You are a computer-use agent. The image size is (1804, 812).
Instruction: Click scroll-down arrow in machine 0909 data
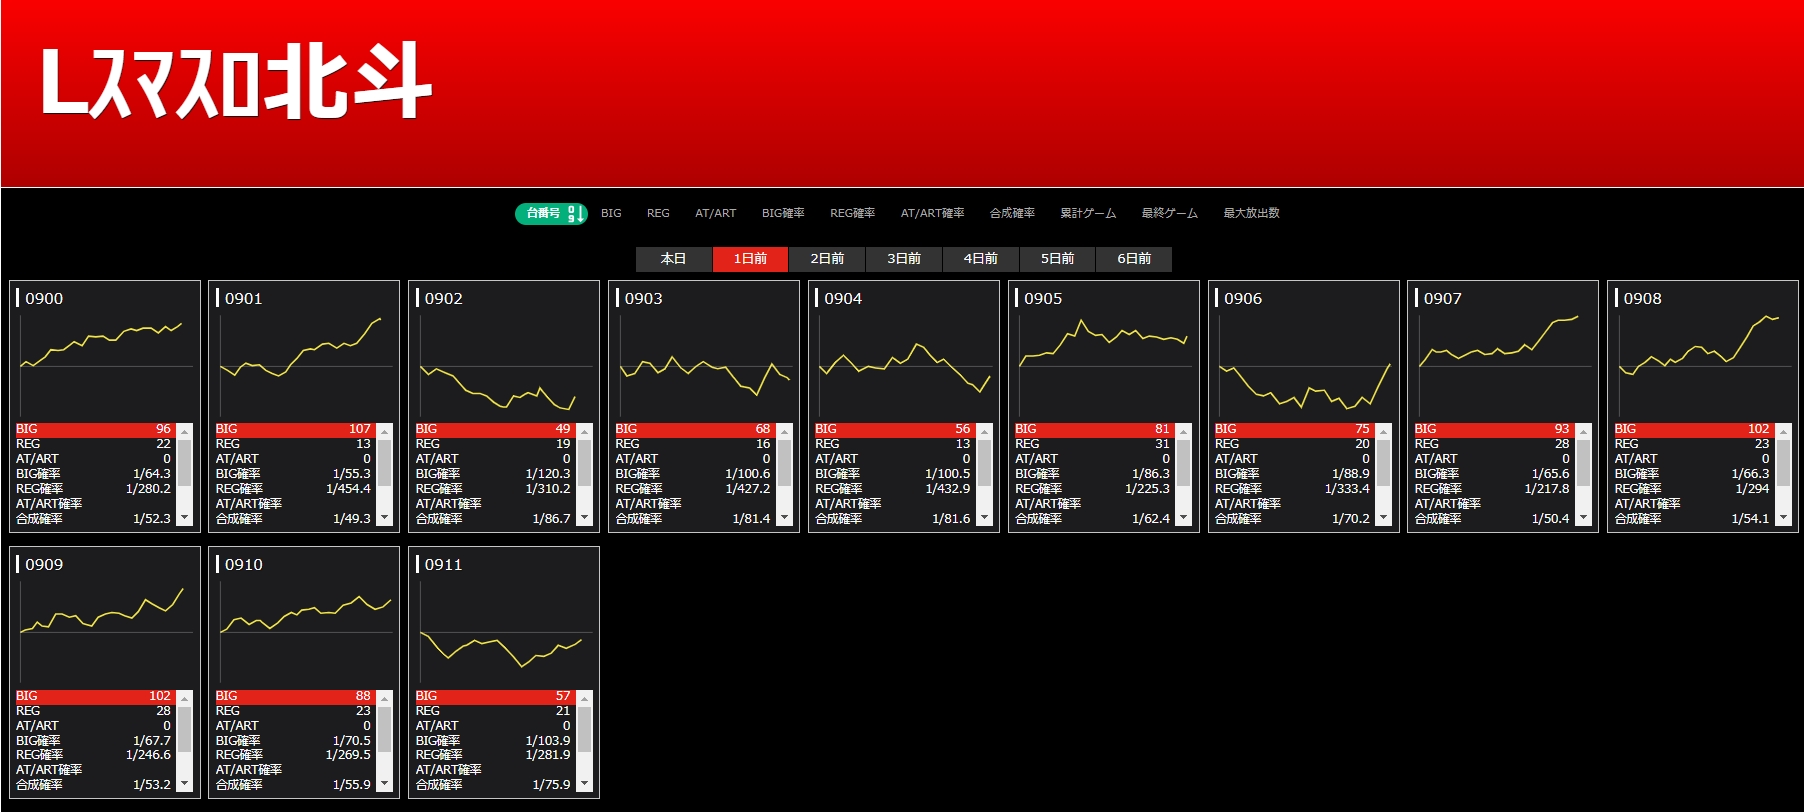coord(185,784)
